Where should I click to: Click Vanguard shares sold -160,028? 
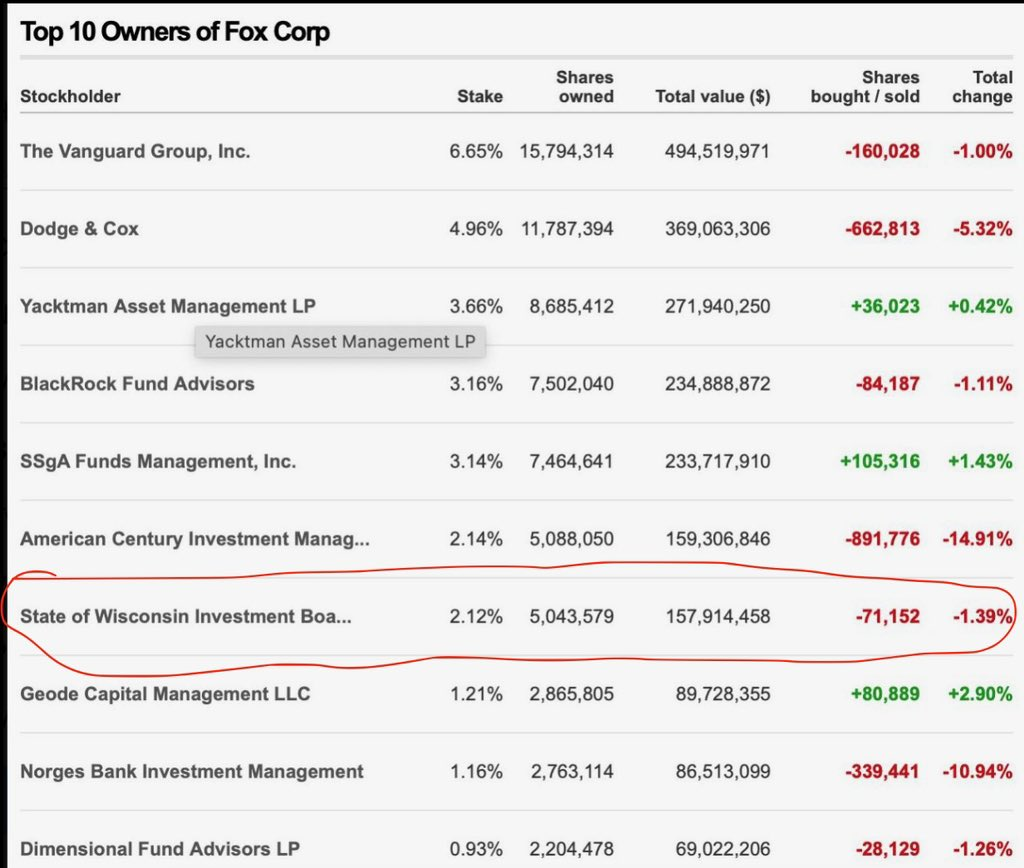[x=882, y=151]
